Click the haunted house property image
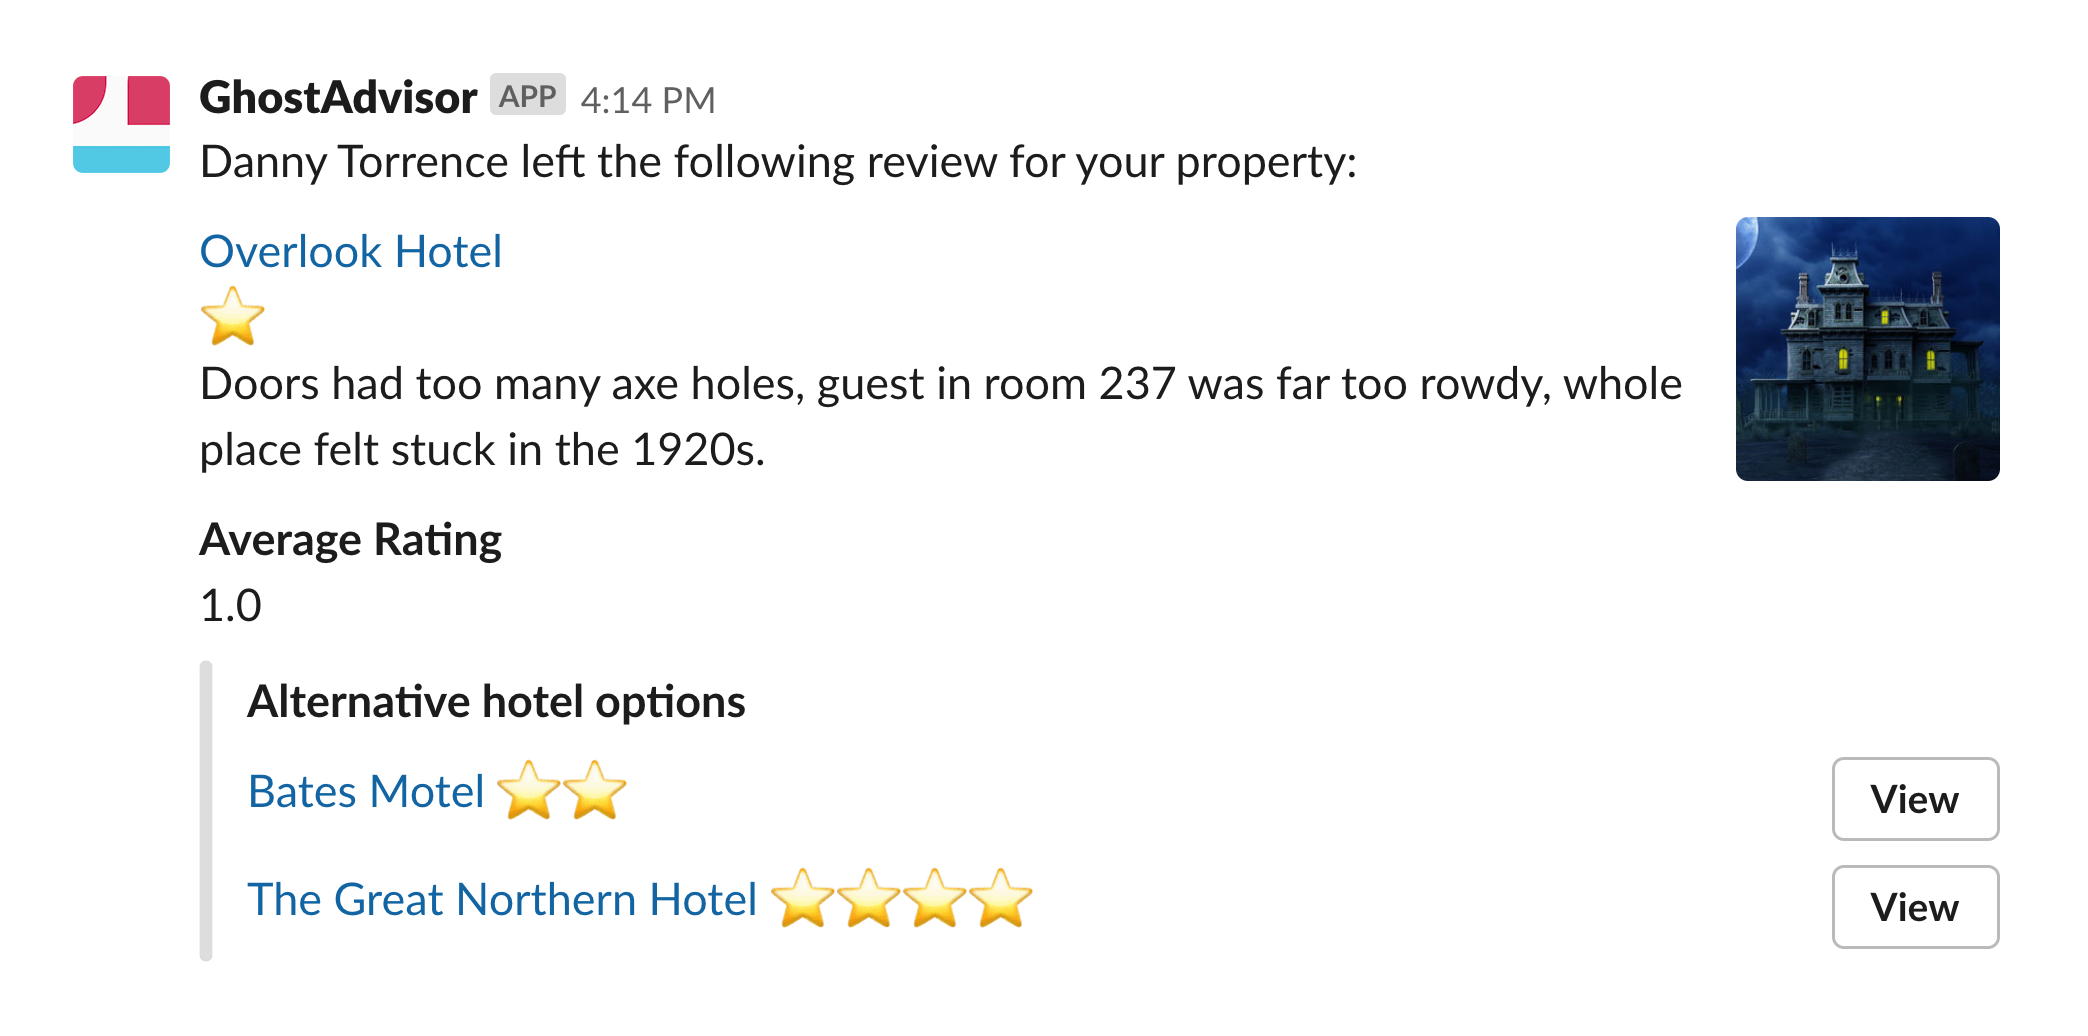2088x1036 pixels. (1866, 348)
